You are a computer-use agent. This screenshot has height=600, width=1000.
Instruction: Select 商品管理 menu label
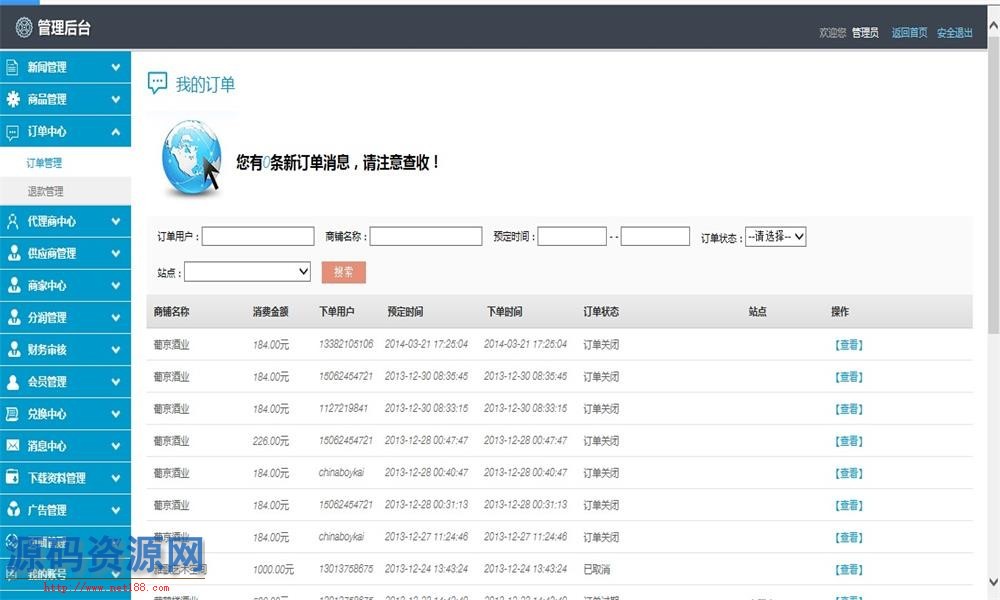[47, 99]
